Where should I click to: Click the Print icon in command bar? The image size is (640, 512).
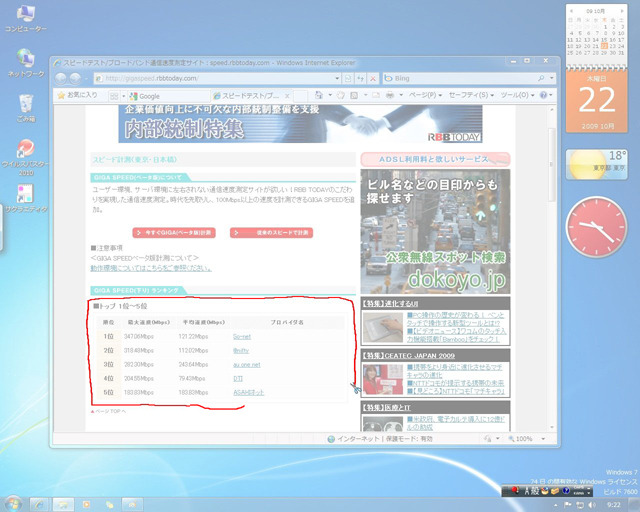tap(390, 95)
